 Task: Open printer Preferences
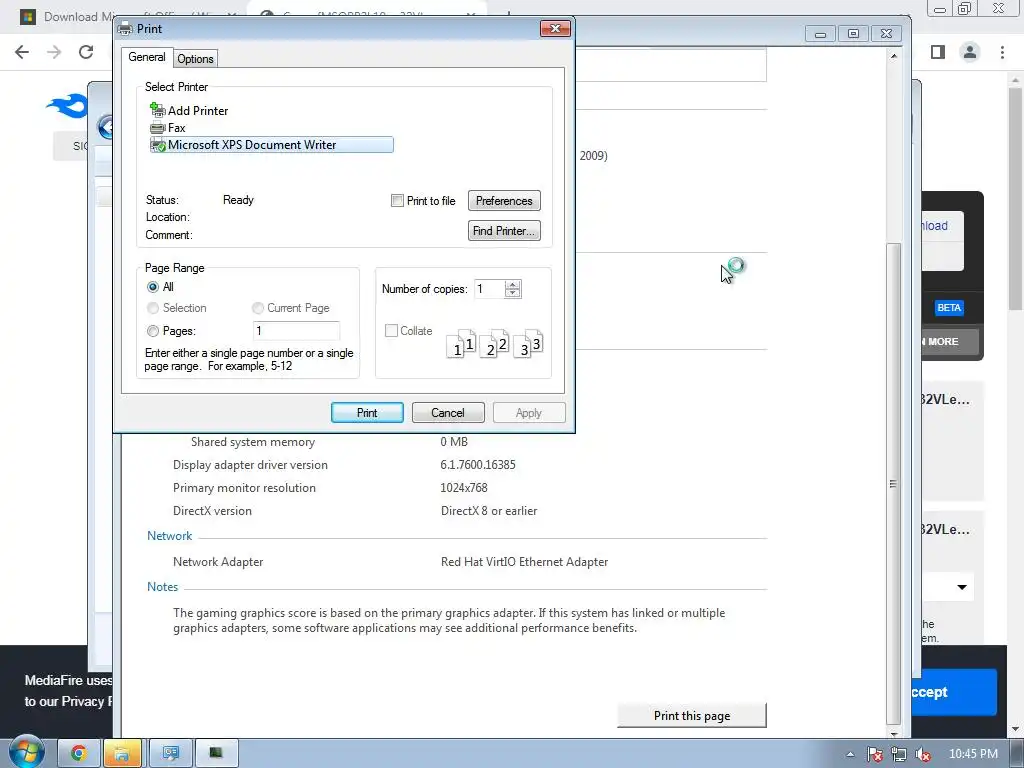504,200
